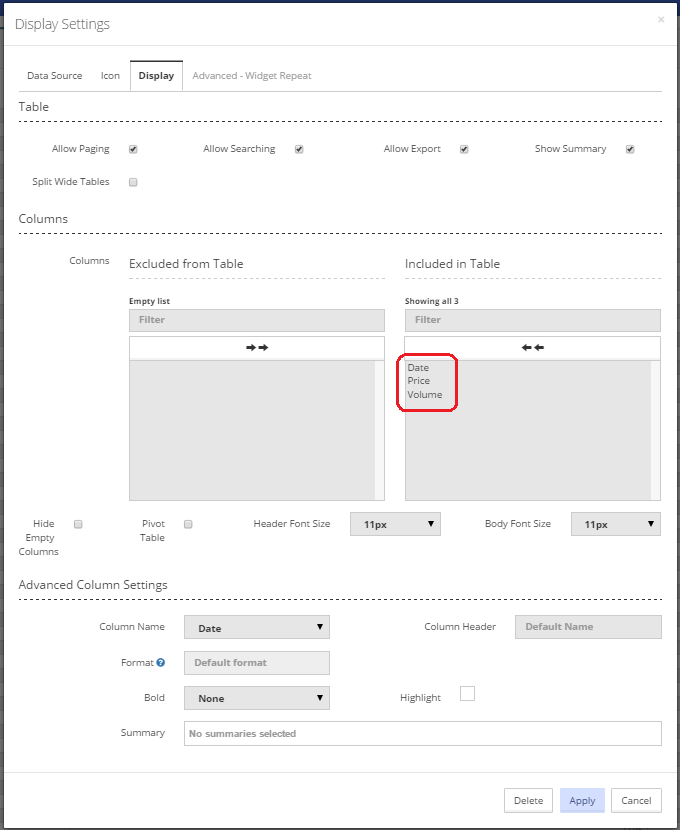Move all columns to Excluded with double left arrows

[532, 348]
